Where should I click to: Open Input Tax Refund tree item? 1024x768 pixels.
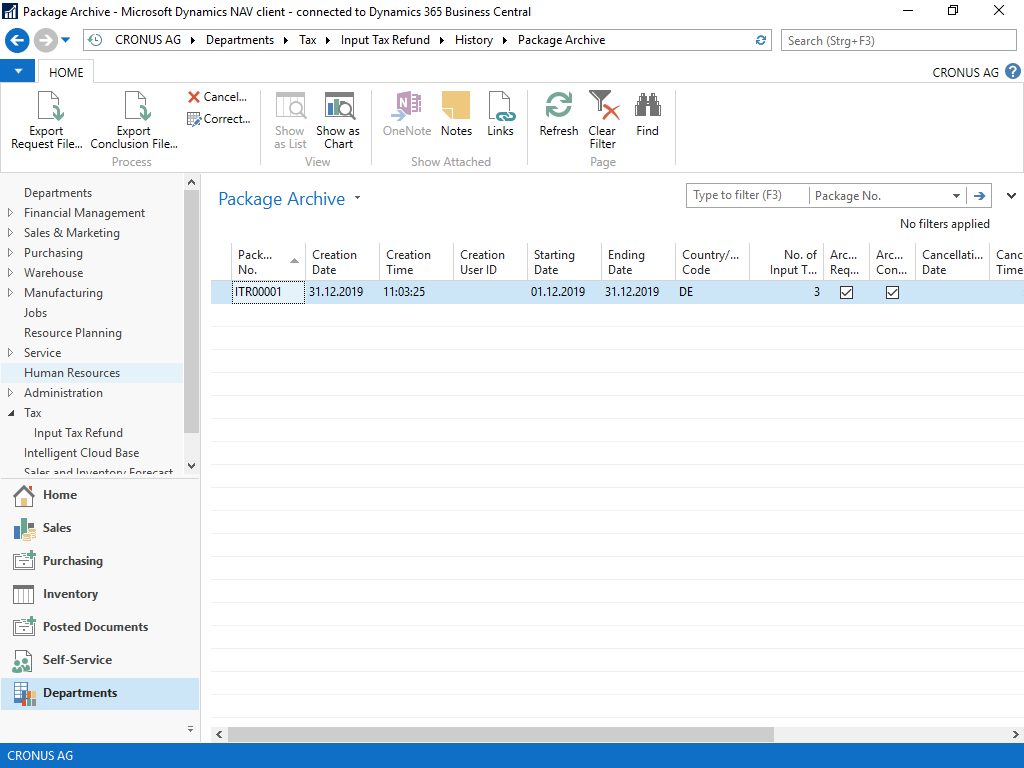tap(78, 433)
